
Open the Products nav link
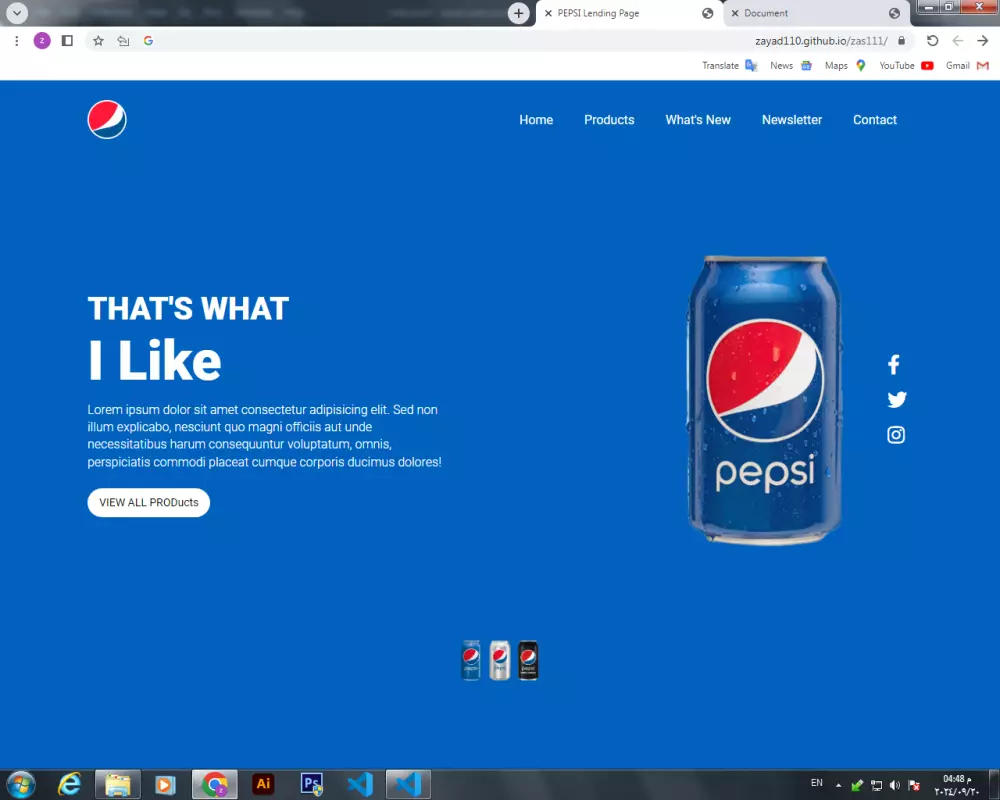[609, 120]
